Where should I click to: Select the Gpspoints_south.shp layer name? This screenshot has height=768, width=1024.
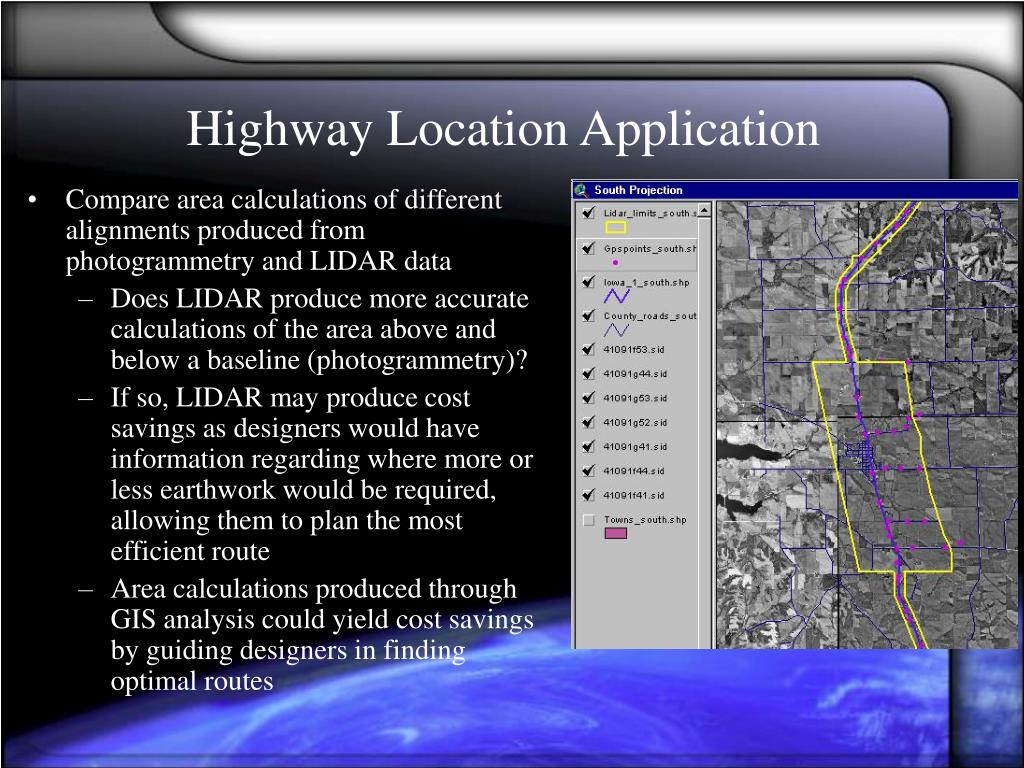650,249
